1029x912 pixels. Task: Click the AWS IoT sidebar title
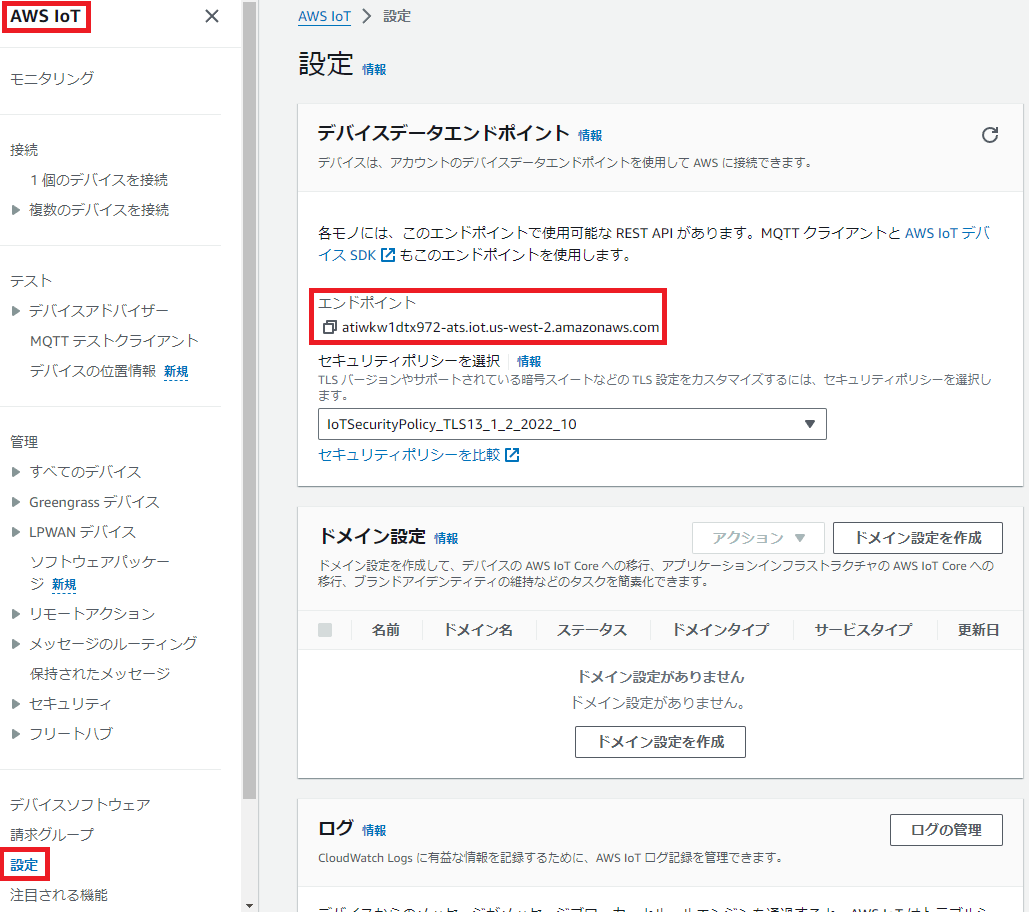point(45,16)
